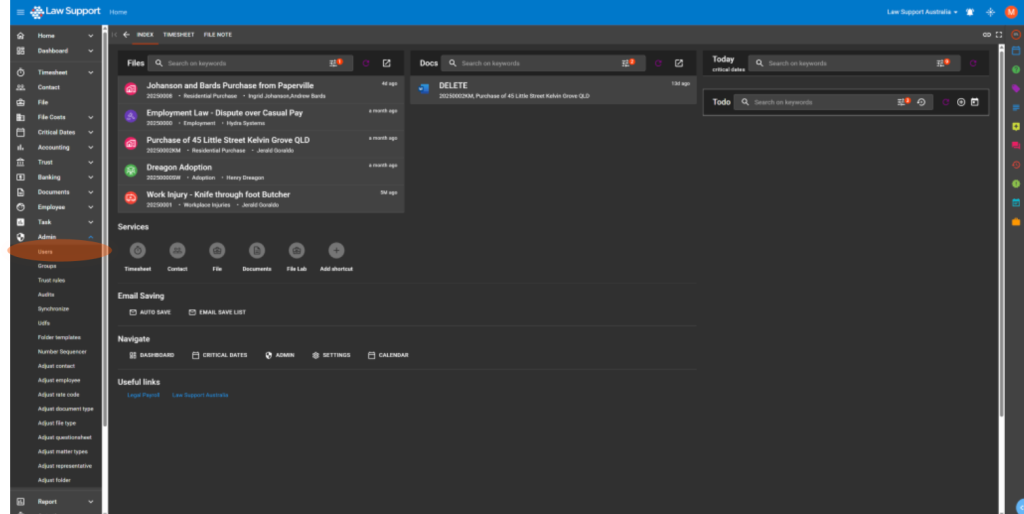Switch to the File Note tab
Image resolution: width=1024 pixels, height=514 pixels.
click(x=217, y=34)
